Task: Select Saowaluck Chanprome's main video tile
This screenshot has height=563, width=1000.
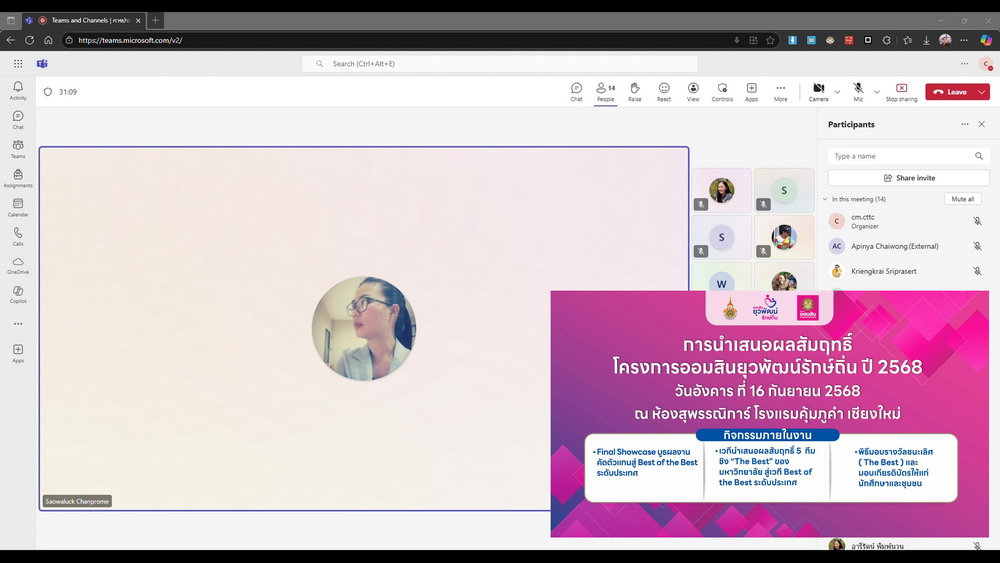Action: (x=364, y=328)
